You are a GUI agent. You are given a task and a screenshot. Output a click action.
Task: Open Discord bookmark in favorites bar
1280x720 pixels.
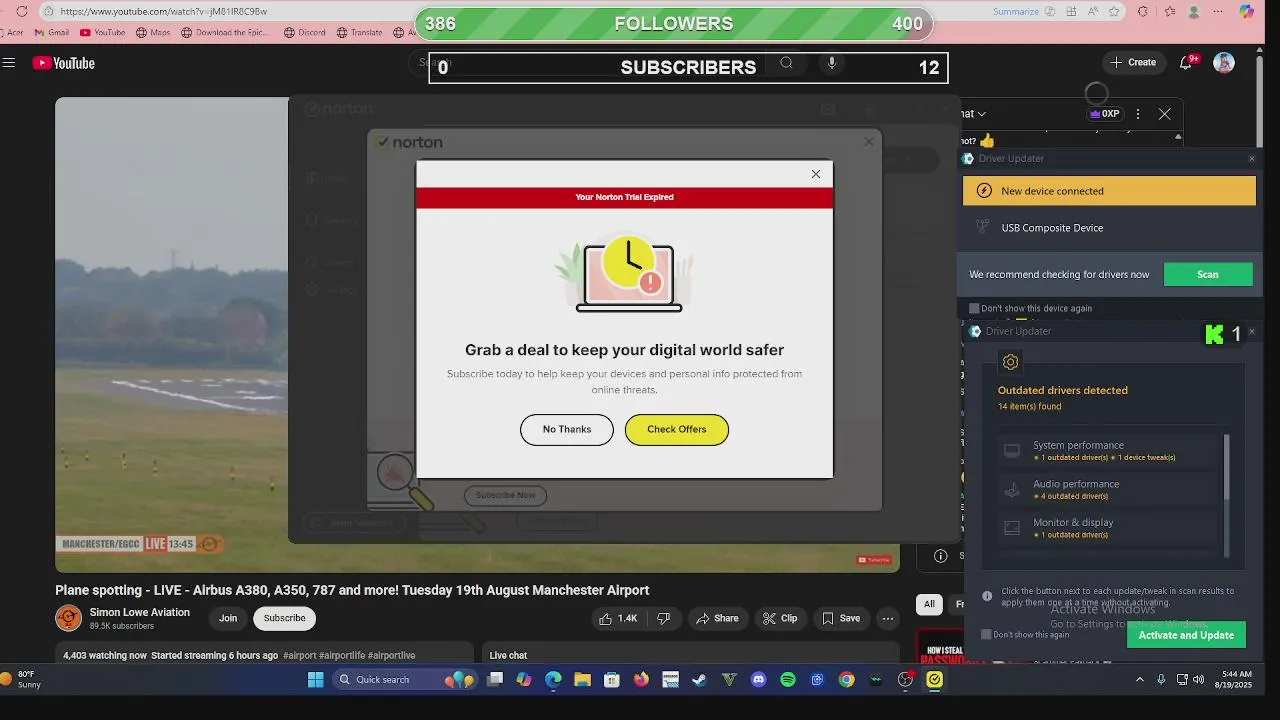(x=305, y=32)
